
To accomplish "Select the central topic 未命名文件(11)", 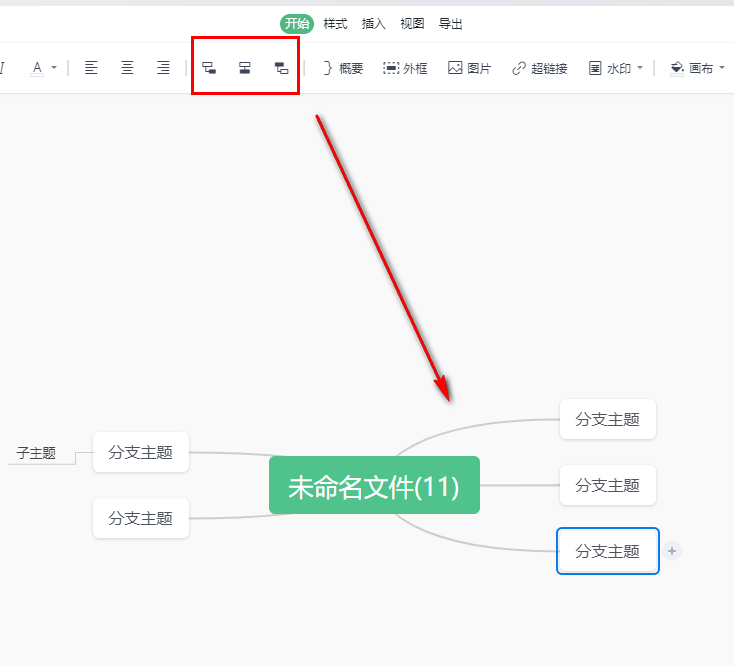I will [x=374, y=485].
